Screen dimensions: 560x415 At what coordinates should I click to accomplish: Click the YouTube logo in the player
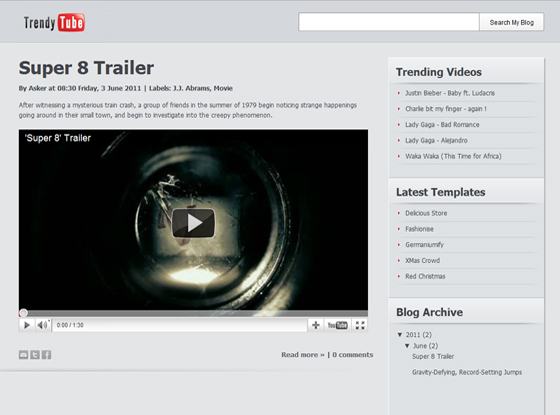[338, 325]
